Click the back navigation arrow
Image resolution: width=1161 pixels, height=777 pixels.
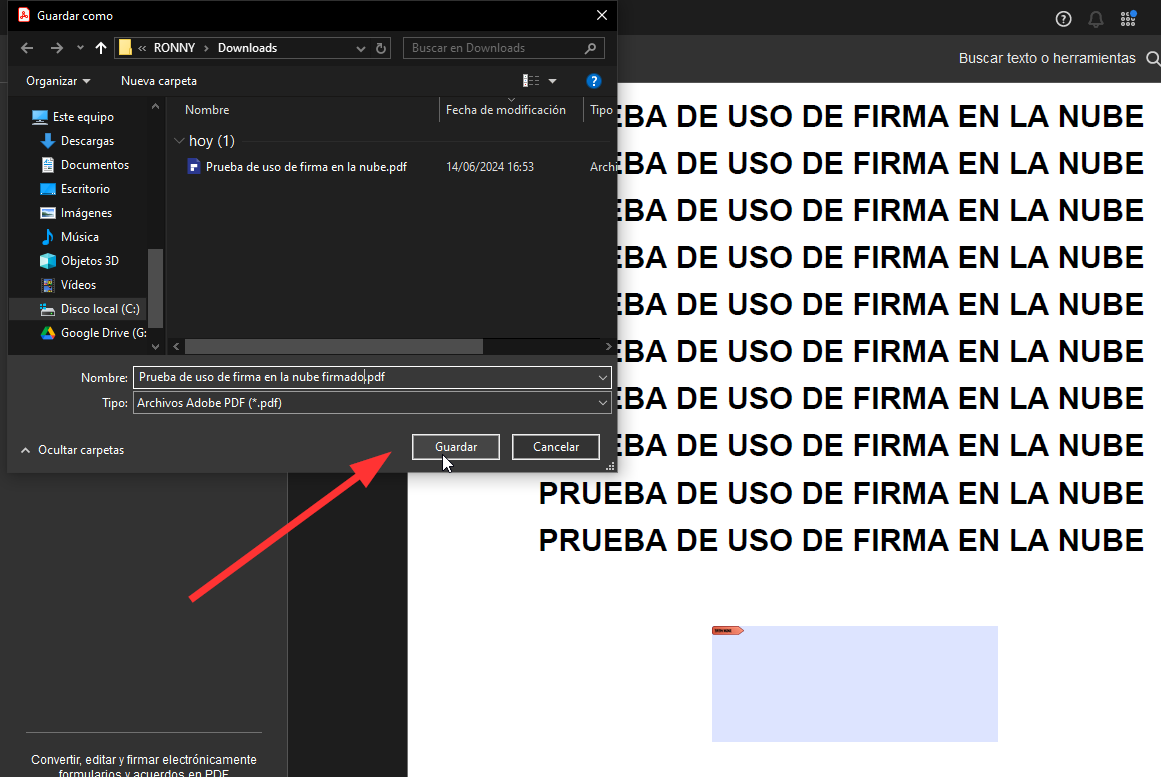[27, 48]
